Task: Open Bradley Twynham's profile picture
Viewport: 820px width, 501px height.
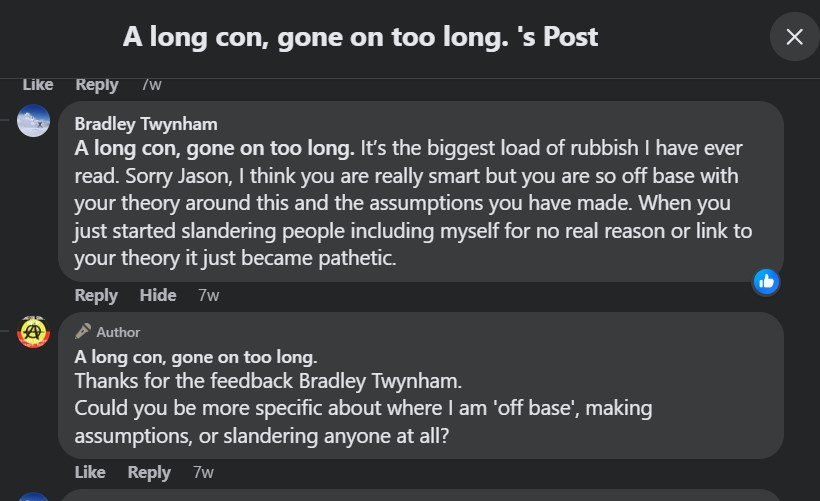Action: [x=34, y=121]
